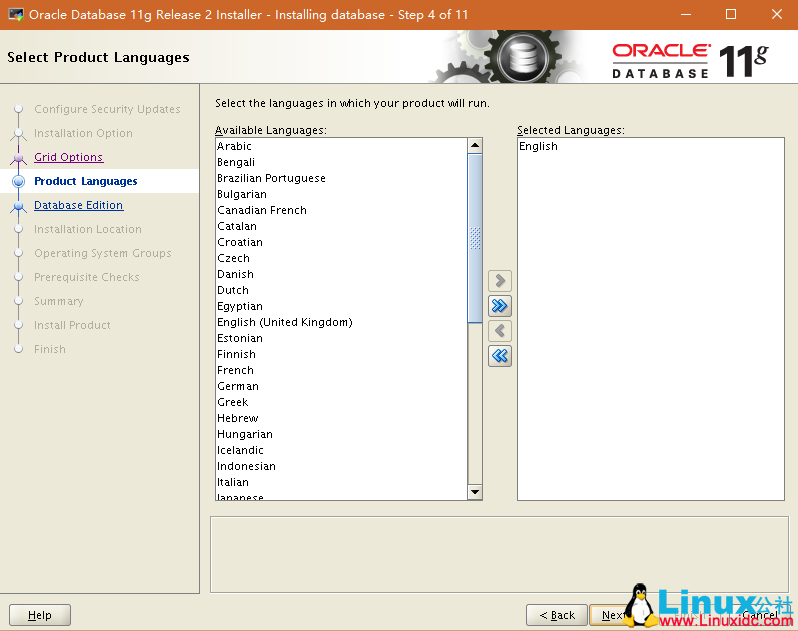Select English (United Kingdom) in the list
Viewport: 798px width, 631px height.
pos(341,322)
